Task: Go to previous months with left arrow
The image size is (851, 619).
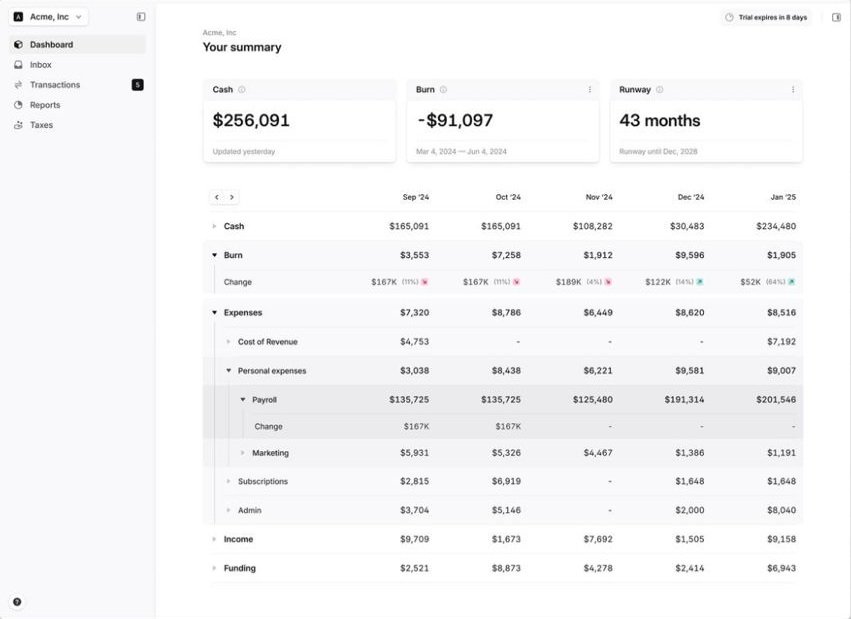Action: pyautogui.click(x=217, y=198)
